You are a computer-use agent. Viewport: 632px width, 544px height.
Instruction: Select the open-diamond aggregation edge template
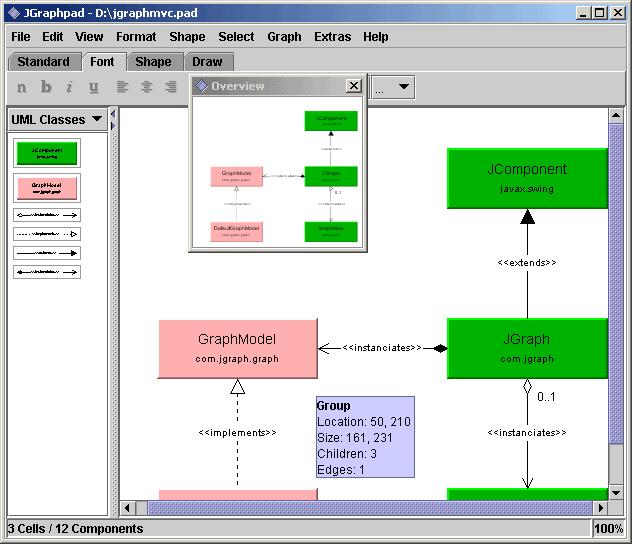(x=47, y=215)
